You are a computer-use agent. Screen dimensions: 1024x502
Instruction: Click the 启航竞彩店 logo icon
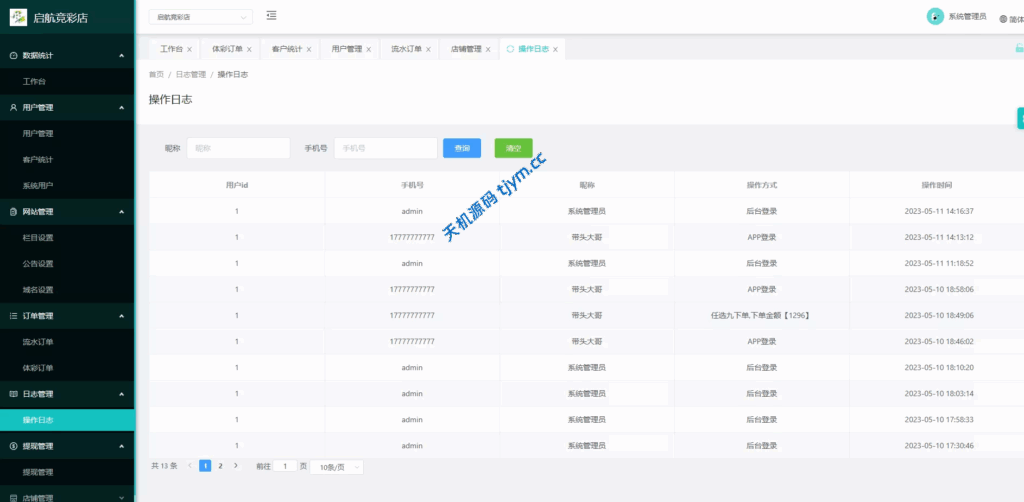pyautogui.click(x=18, y=17)
